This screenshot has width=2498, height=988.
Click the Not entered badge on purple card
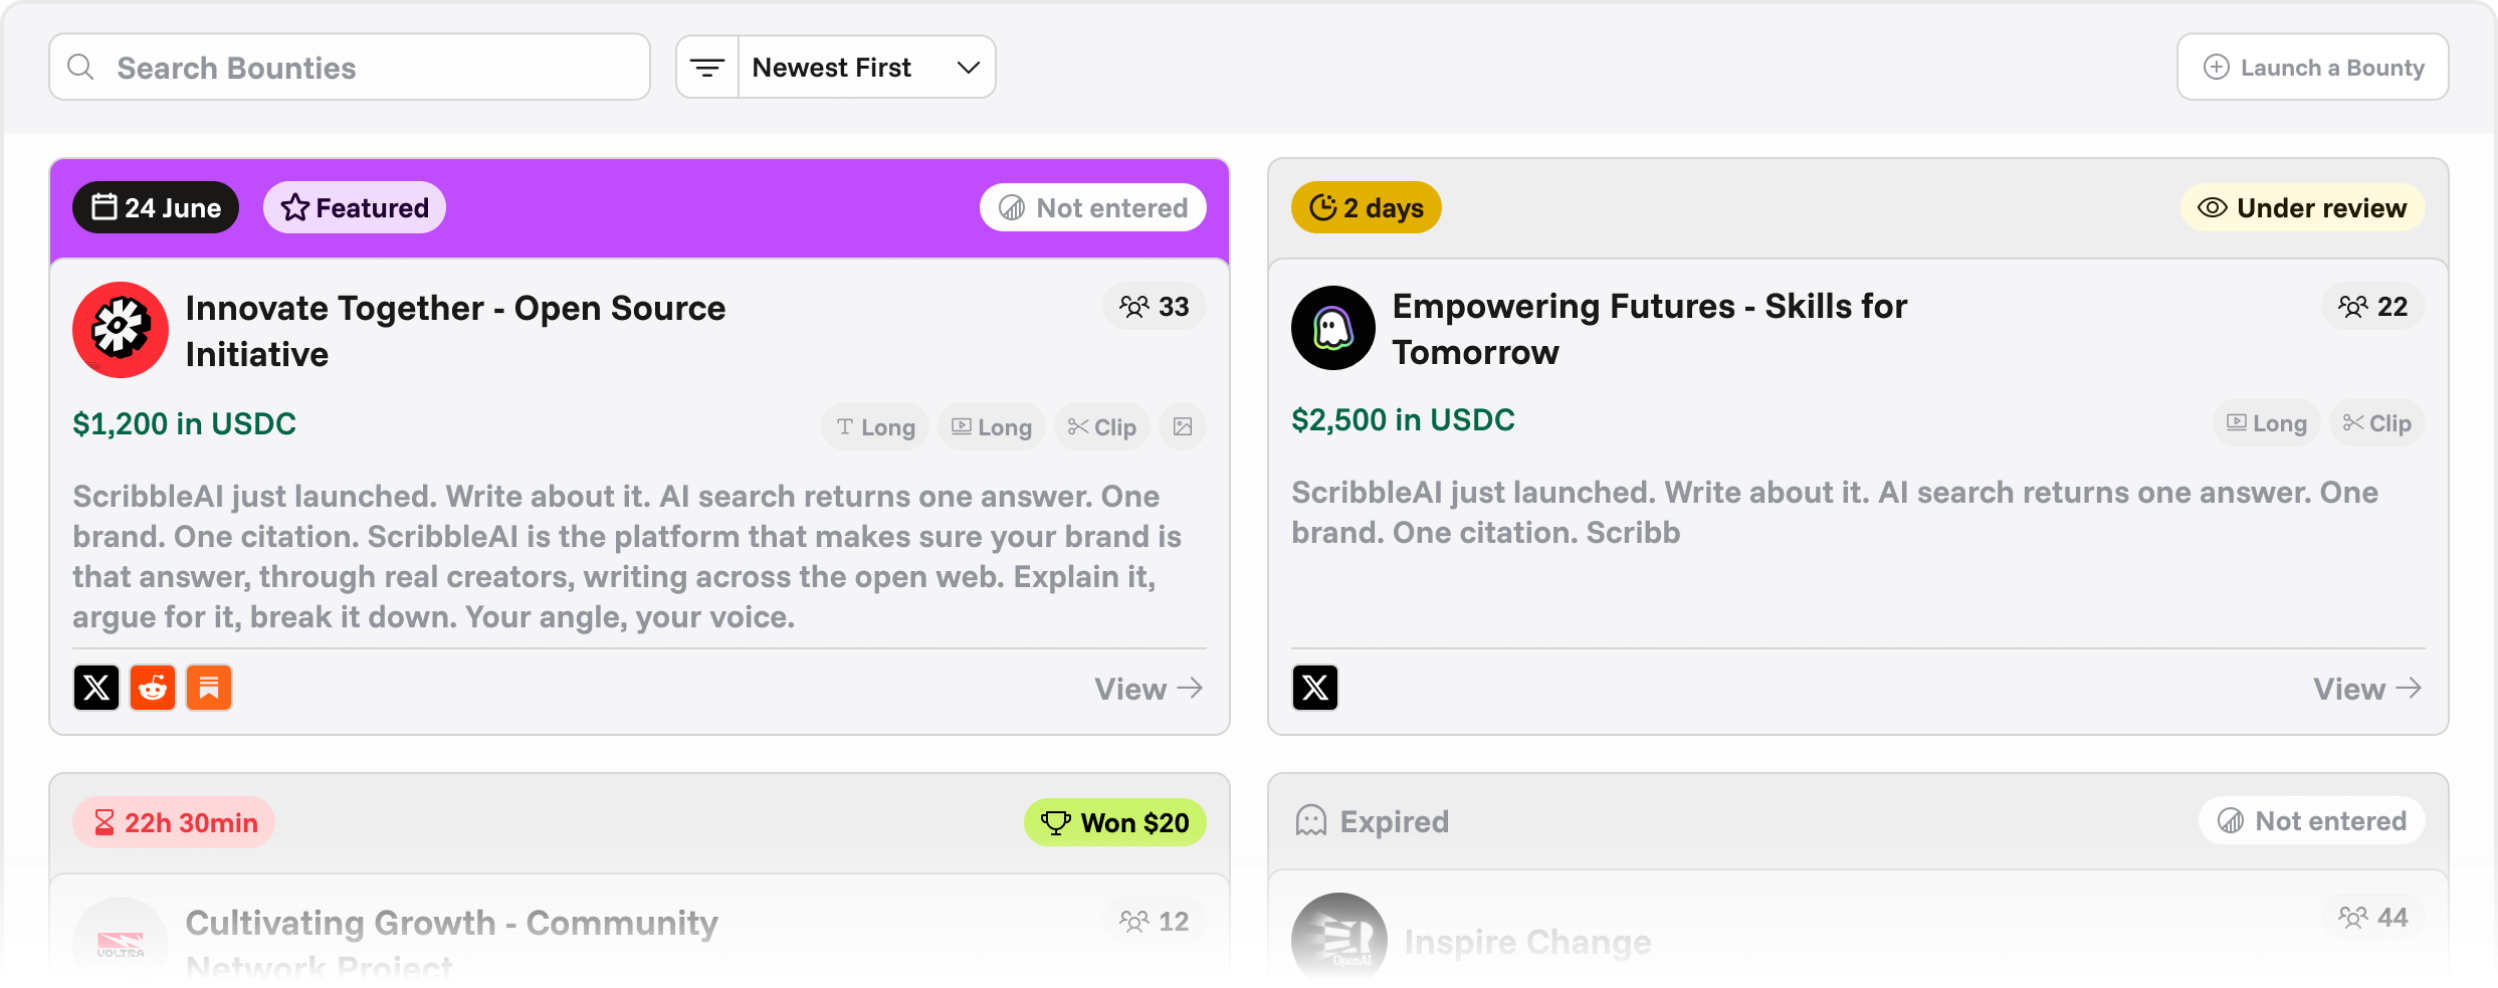pos(1092,207)
